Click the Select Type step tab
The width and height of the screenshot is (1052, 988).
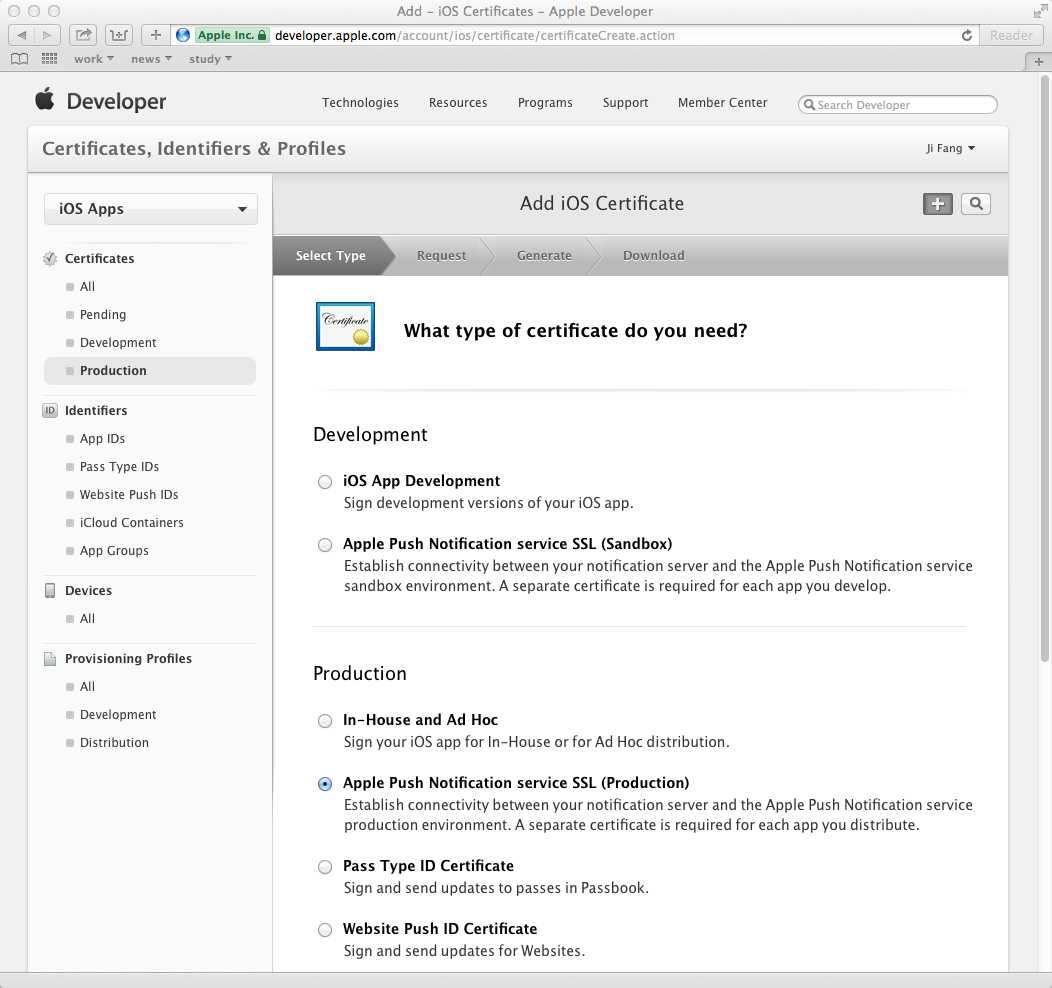click(x=331, y=256)
